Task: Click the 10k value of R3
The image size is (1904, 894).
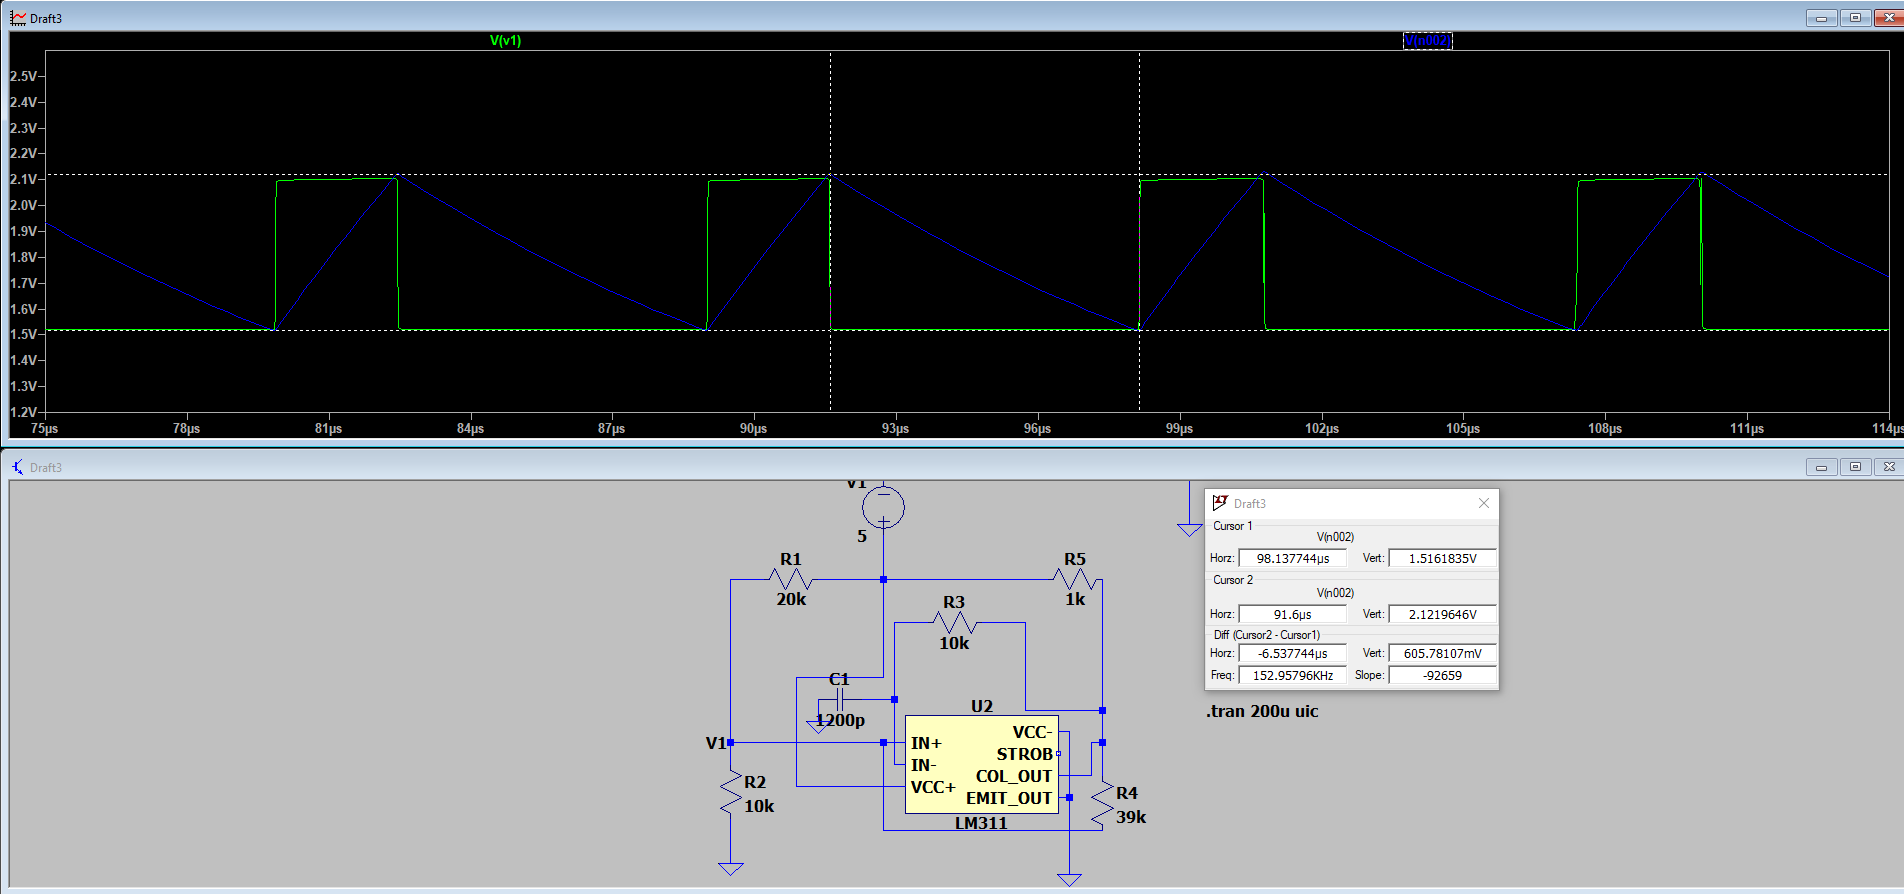Action: coord(954,643)
